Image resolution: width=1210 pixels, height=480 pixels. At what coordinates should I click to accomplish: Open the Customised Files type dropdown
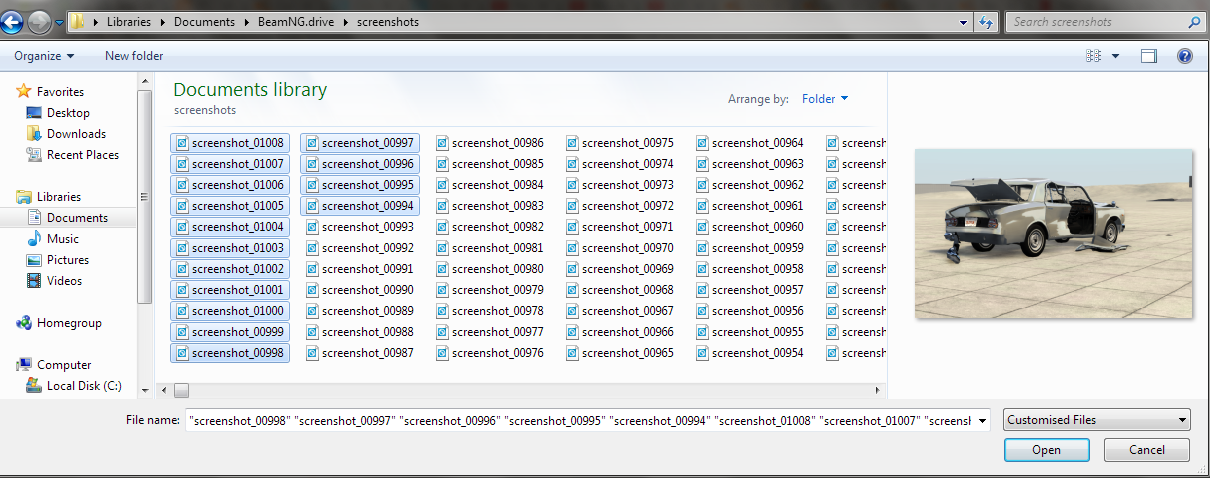1097,420
